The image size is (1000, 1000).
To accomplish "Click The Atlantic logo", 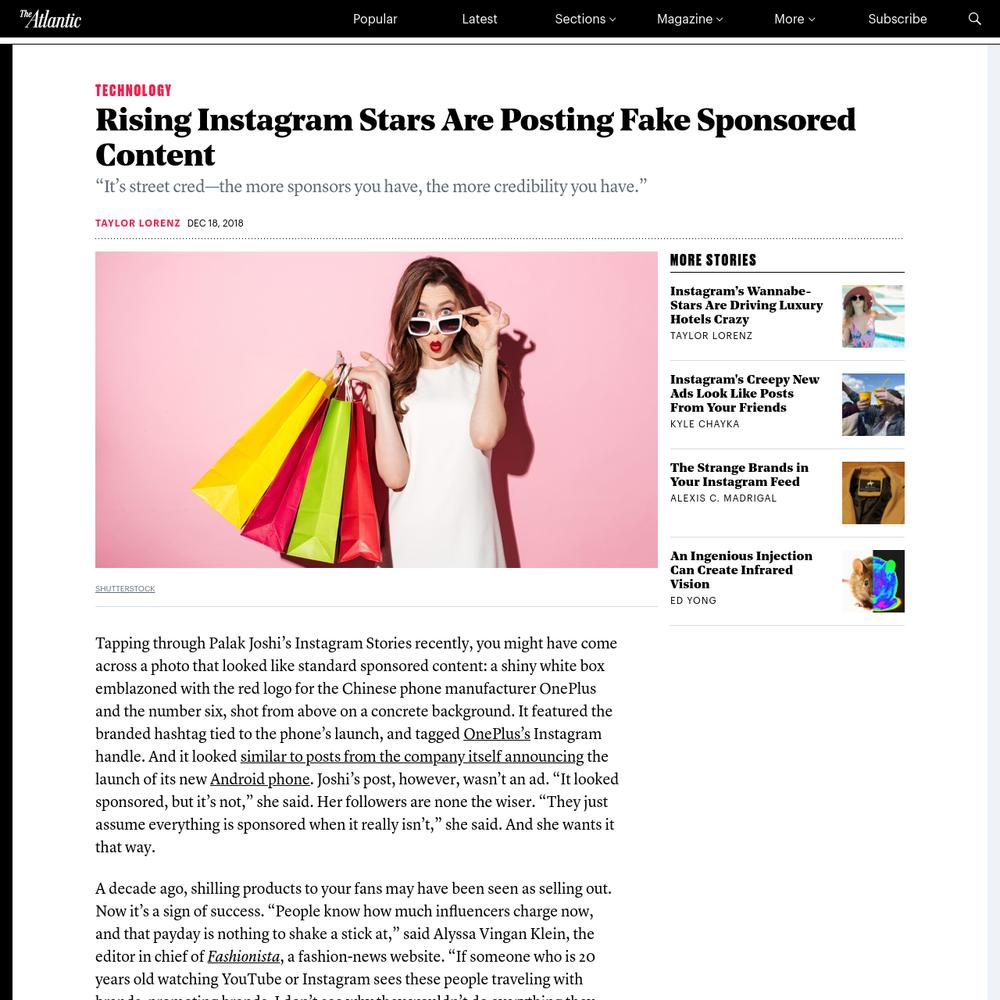I will pyautogui.click(x=50, y=19).
